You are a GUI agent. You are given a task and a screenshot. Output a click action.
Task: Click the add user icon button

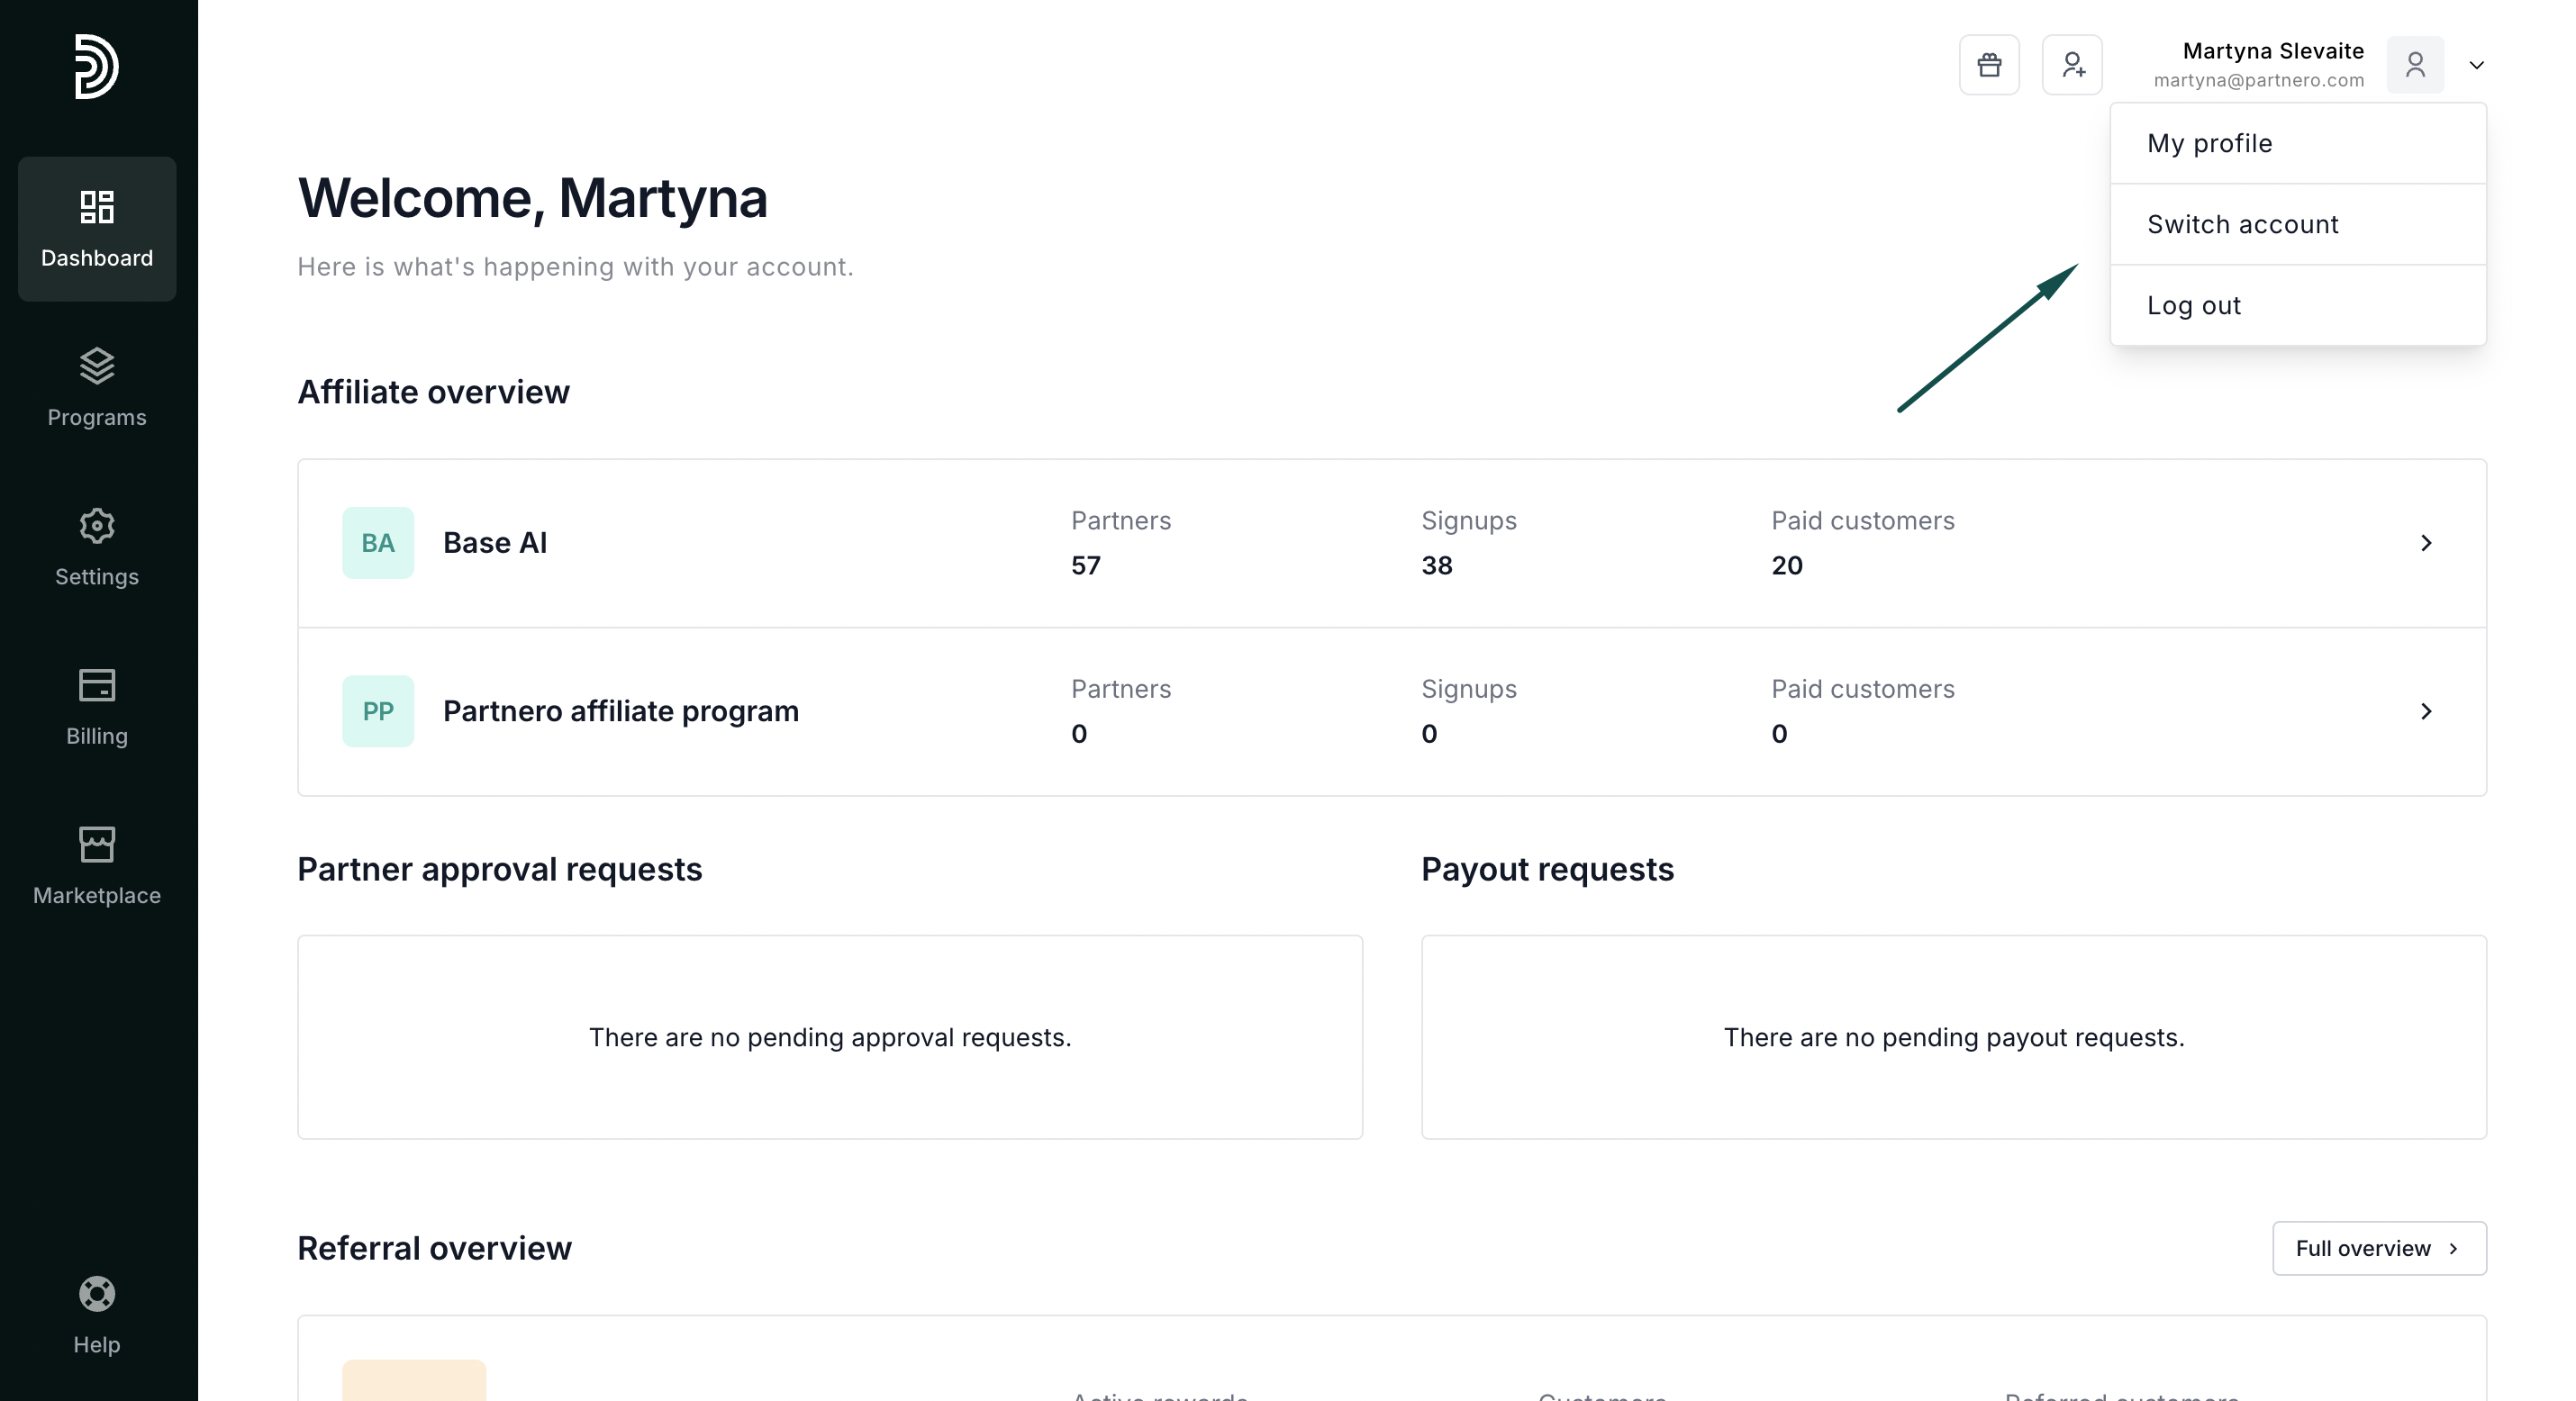click(2072, 65)
